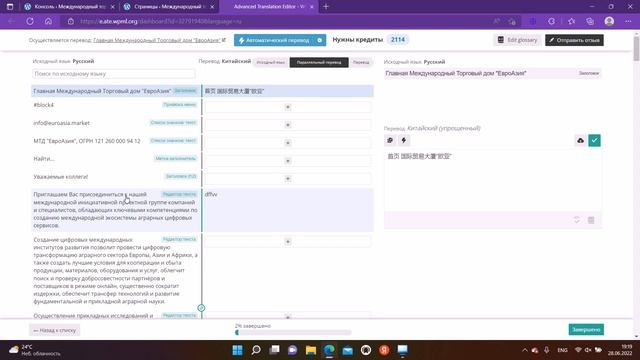Close the Advanced Translation Editor tab
This screenshot has width=640, height=360.
311,7
